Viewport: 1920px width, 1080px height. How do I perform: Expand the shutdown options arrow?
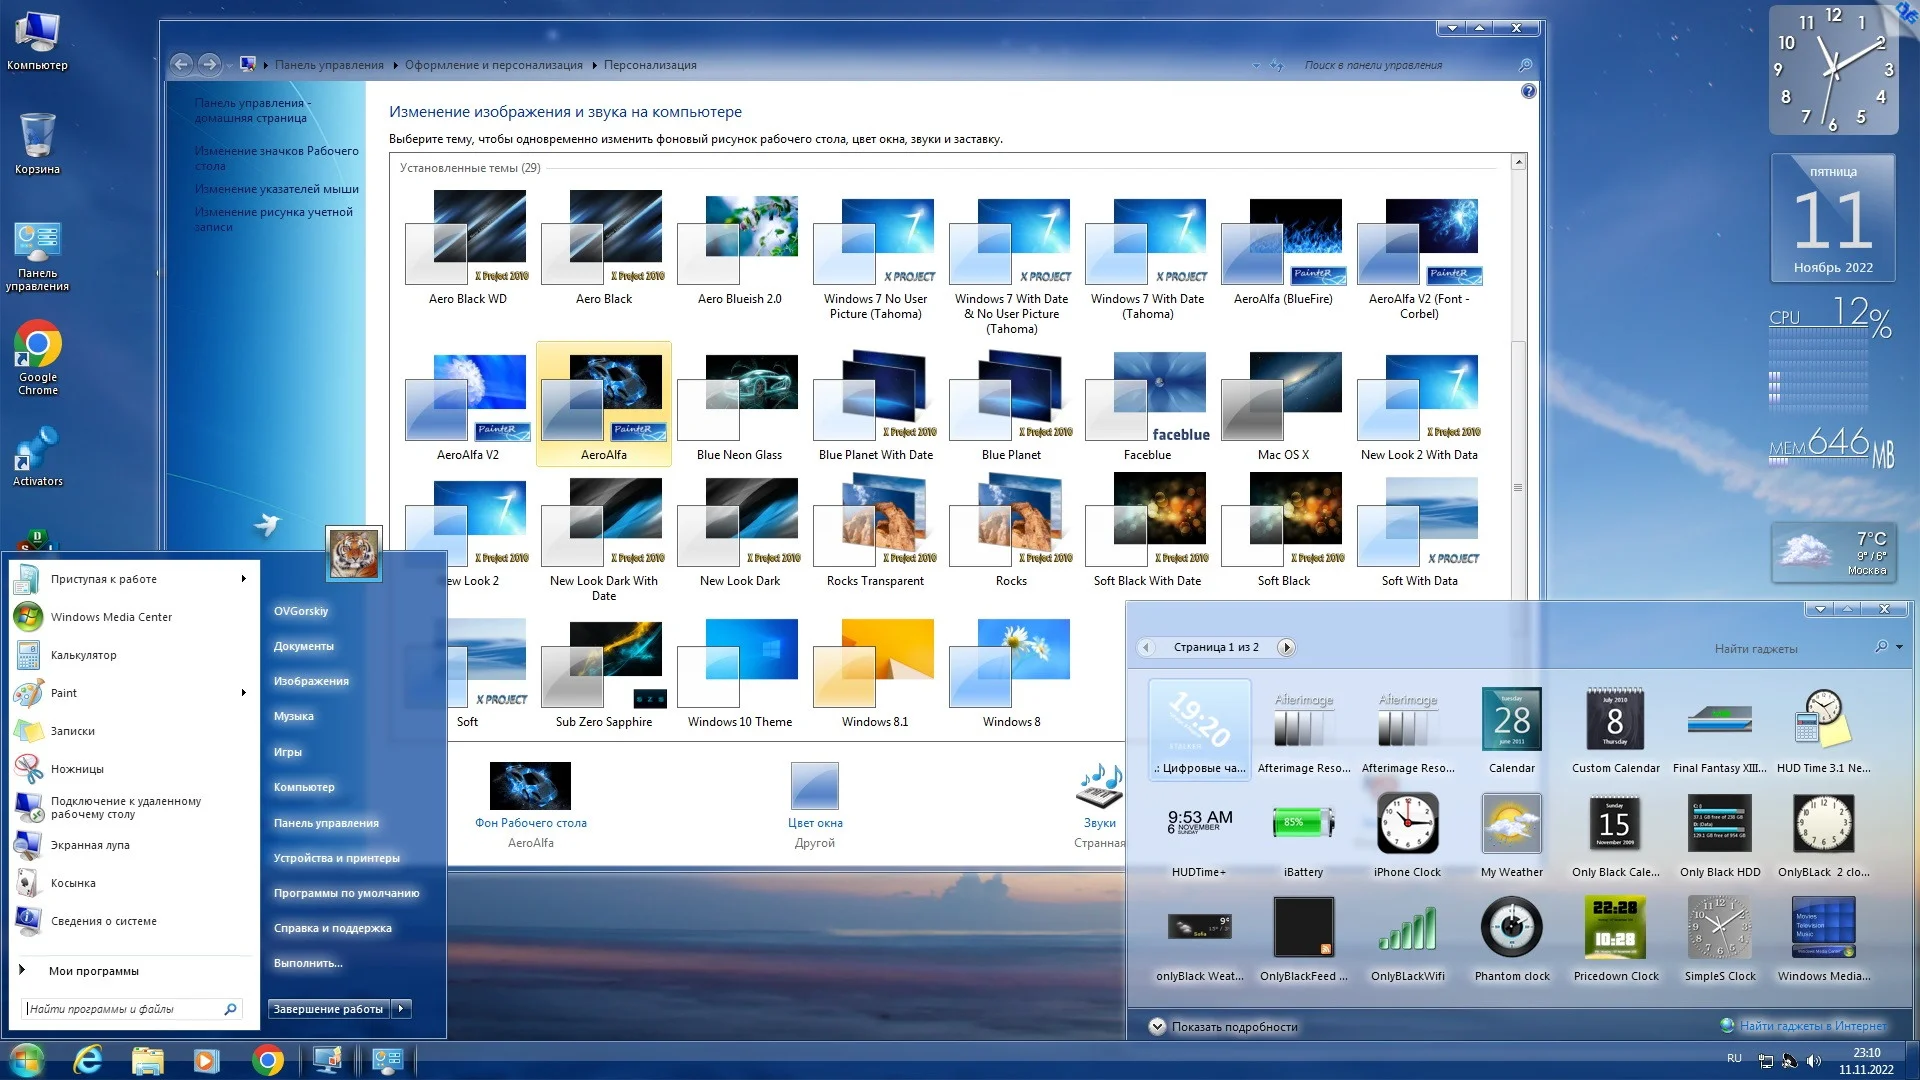coord(401,1009)
